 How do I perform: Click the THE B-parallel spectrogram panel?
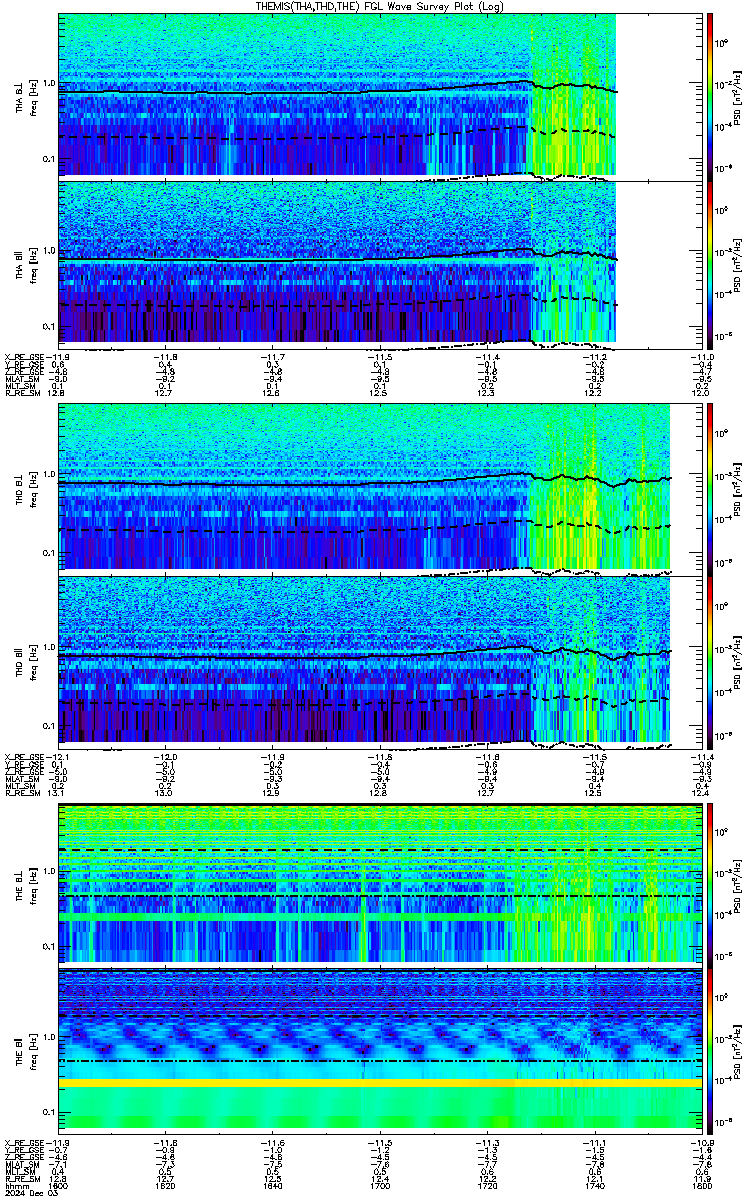(x=380, y=1050)
